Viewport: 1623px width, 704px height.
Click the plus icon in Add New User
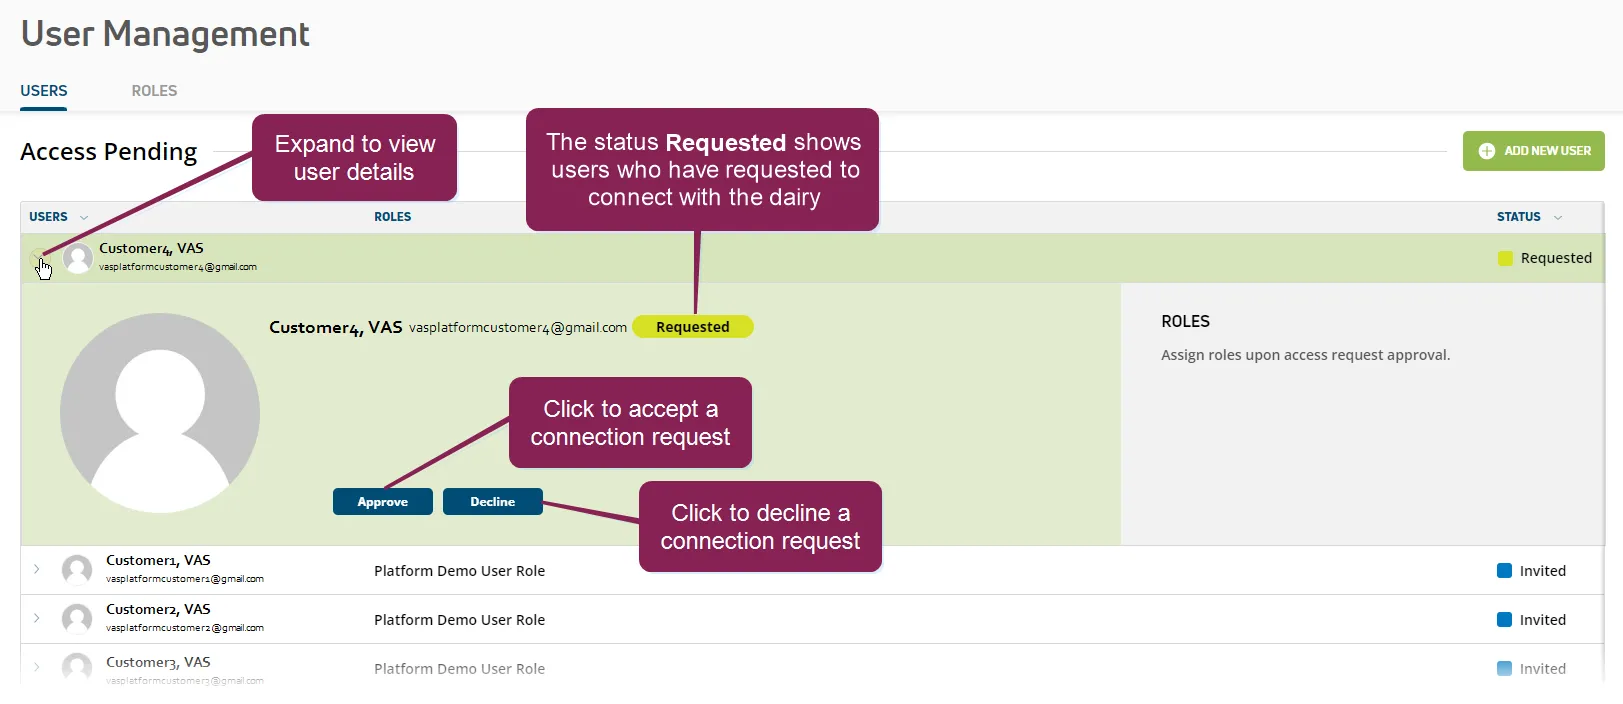pos(1487,151)
